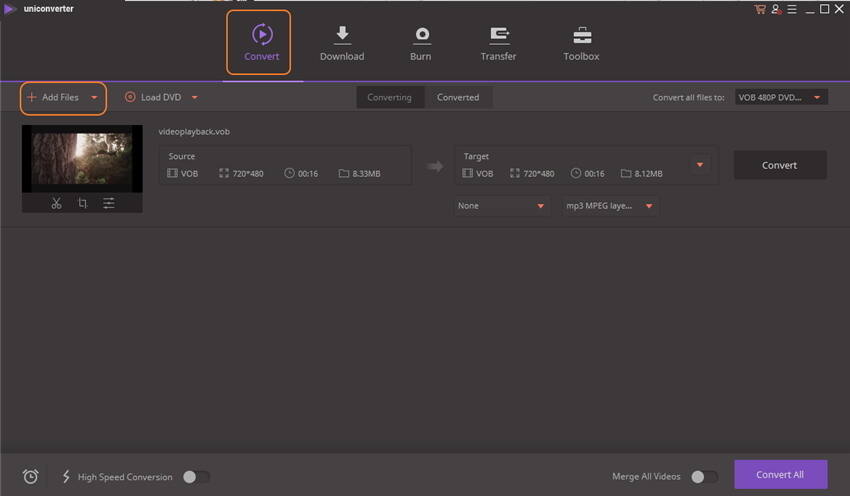This screenshot has height=496, width=850.
Task: Show the Converting tab
Action: point(389,98)
